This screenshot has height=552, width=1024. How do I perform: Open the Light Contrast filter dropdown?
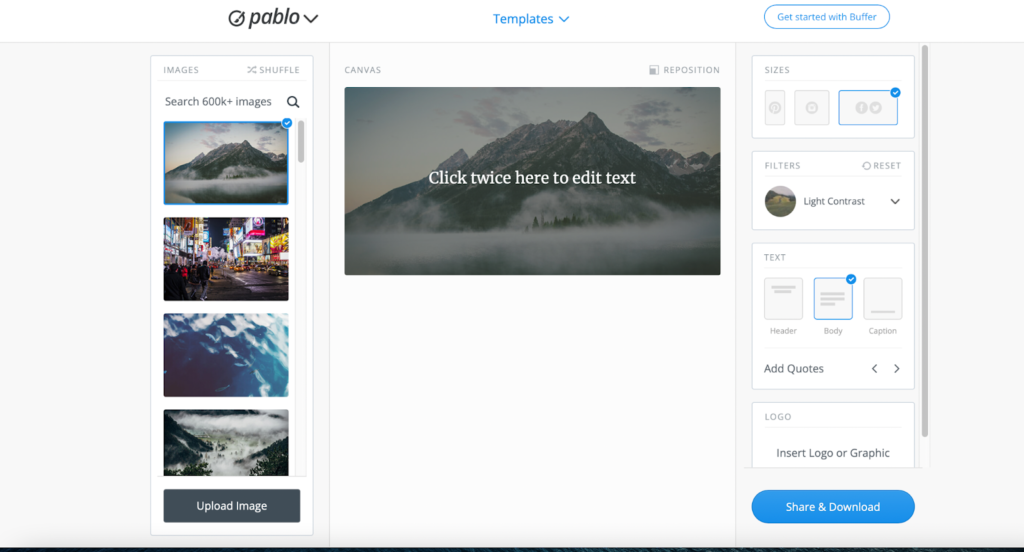click(x=895, y=201)
